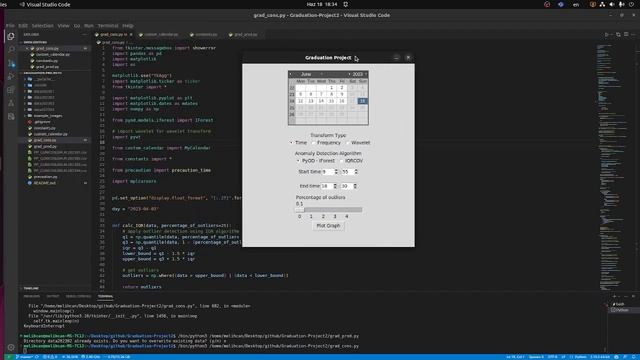The image size is (640, 360).
Task: Click Start time hour stepper arrows
Action: click(336, 172)
